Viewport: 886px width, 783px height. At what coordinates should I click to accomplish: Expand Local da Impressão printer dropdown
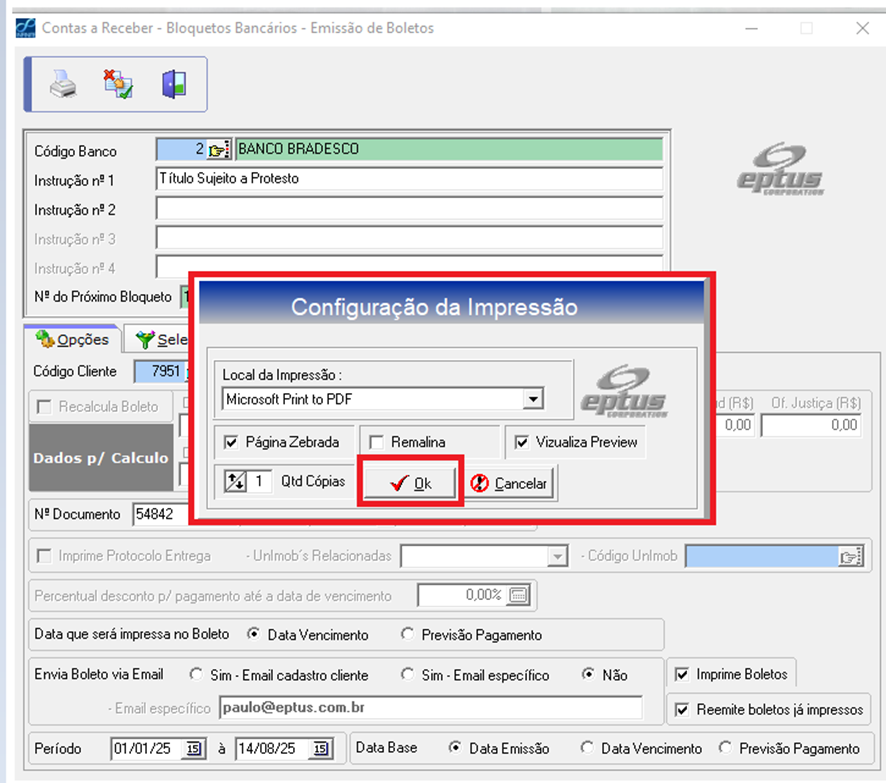coord(534,400)
